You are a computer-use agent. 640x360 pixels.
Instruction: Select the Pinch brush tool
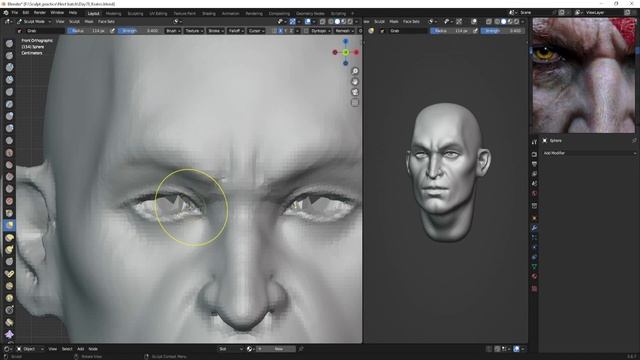pos(9,213)
